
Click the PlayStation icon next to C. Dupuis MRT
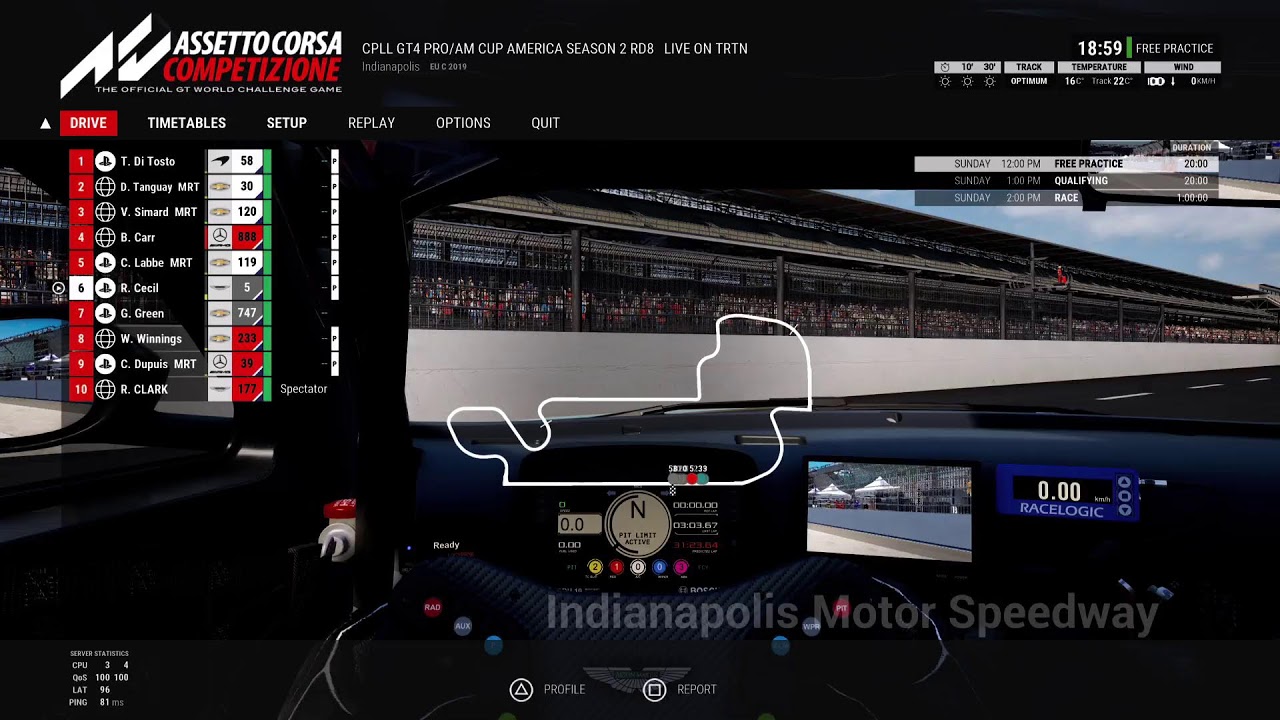click(105, 364)
